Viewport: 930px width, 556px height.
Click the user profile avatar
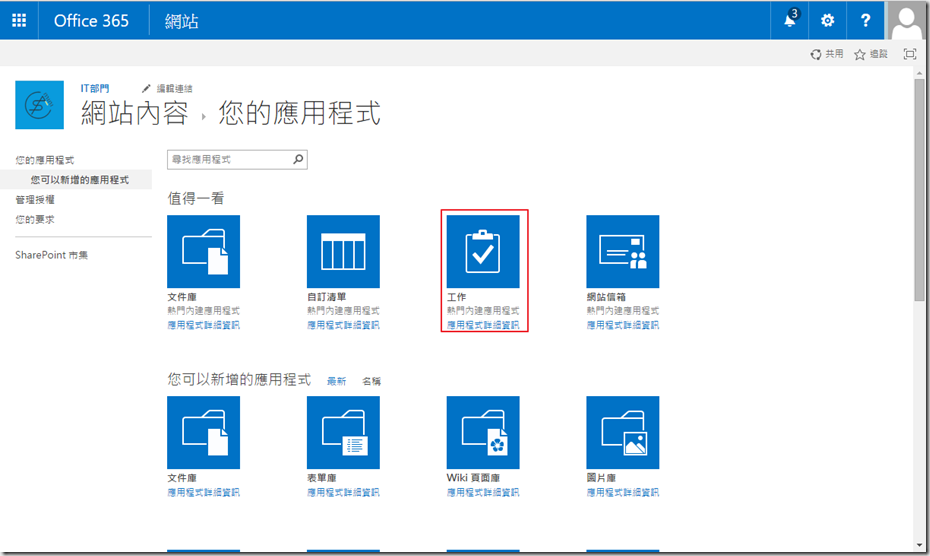907,20
